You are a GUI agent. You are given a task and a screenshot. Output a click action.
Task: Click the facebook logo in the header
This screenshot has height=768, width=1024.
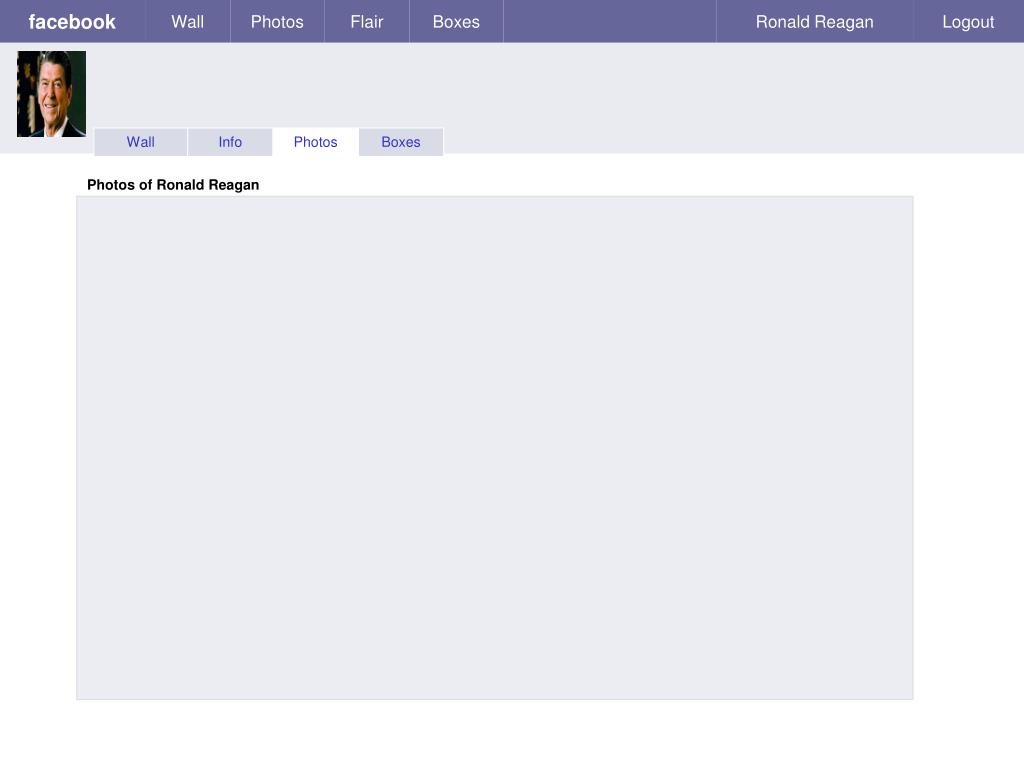click(72, 22)
